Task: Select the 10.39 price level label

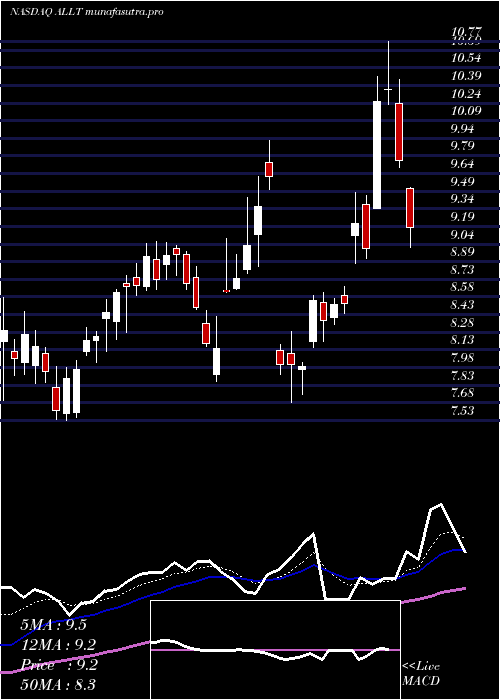Action: coord(467,75)
